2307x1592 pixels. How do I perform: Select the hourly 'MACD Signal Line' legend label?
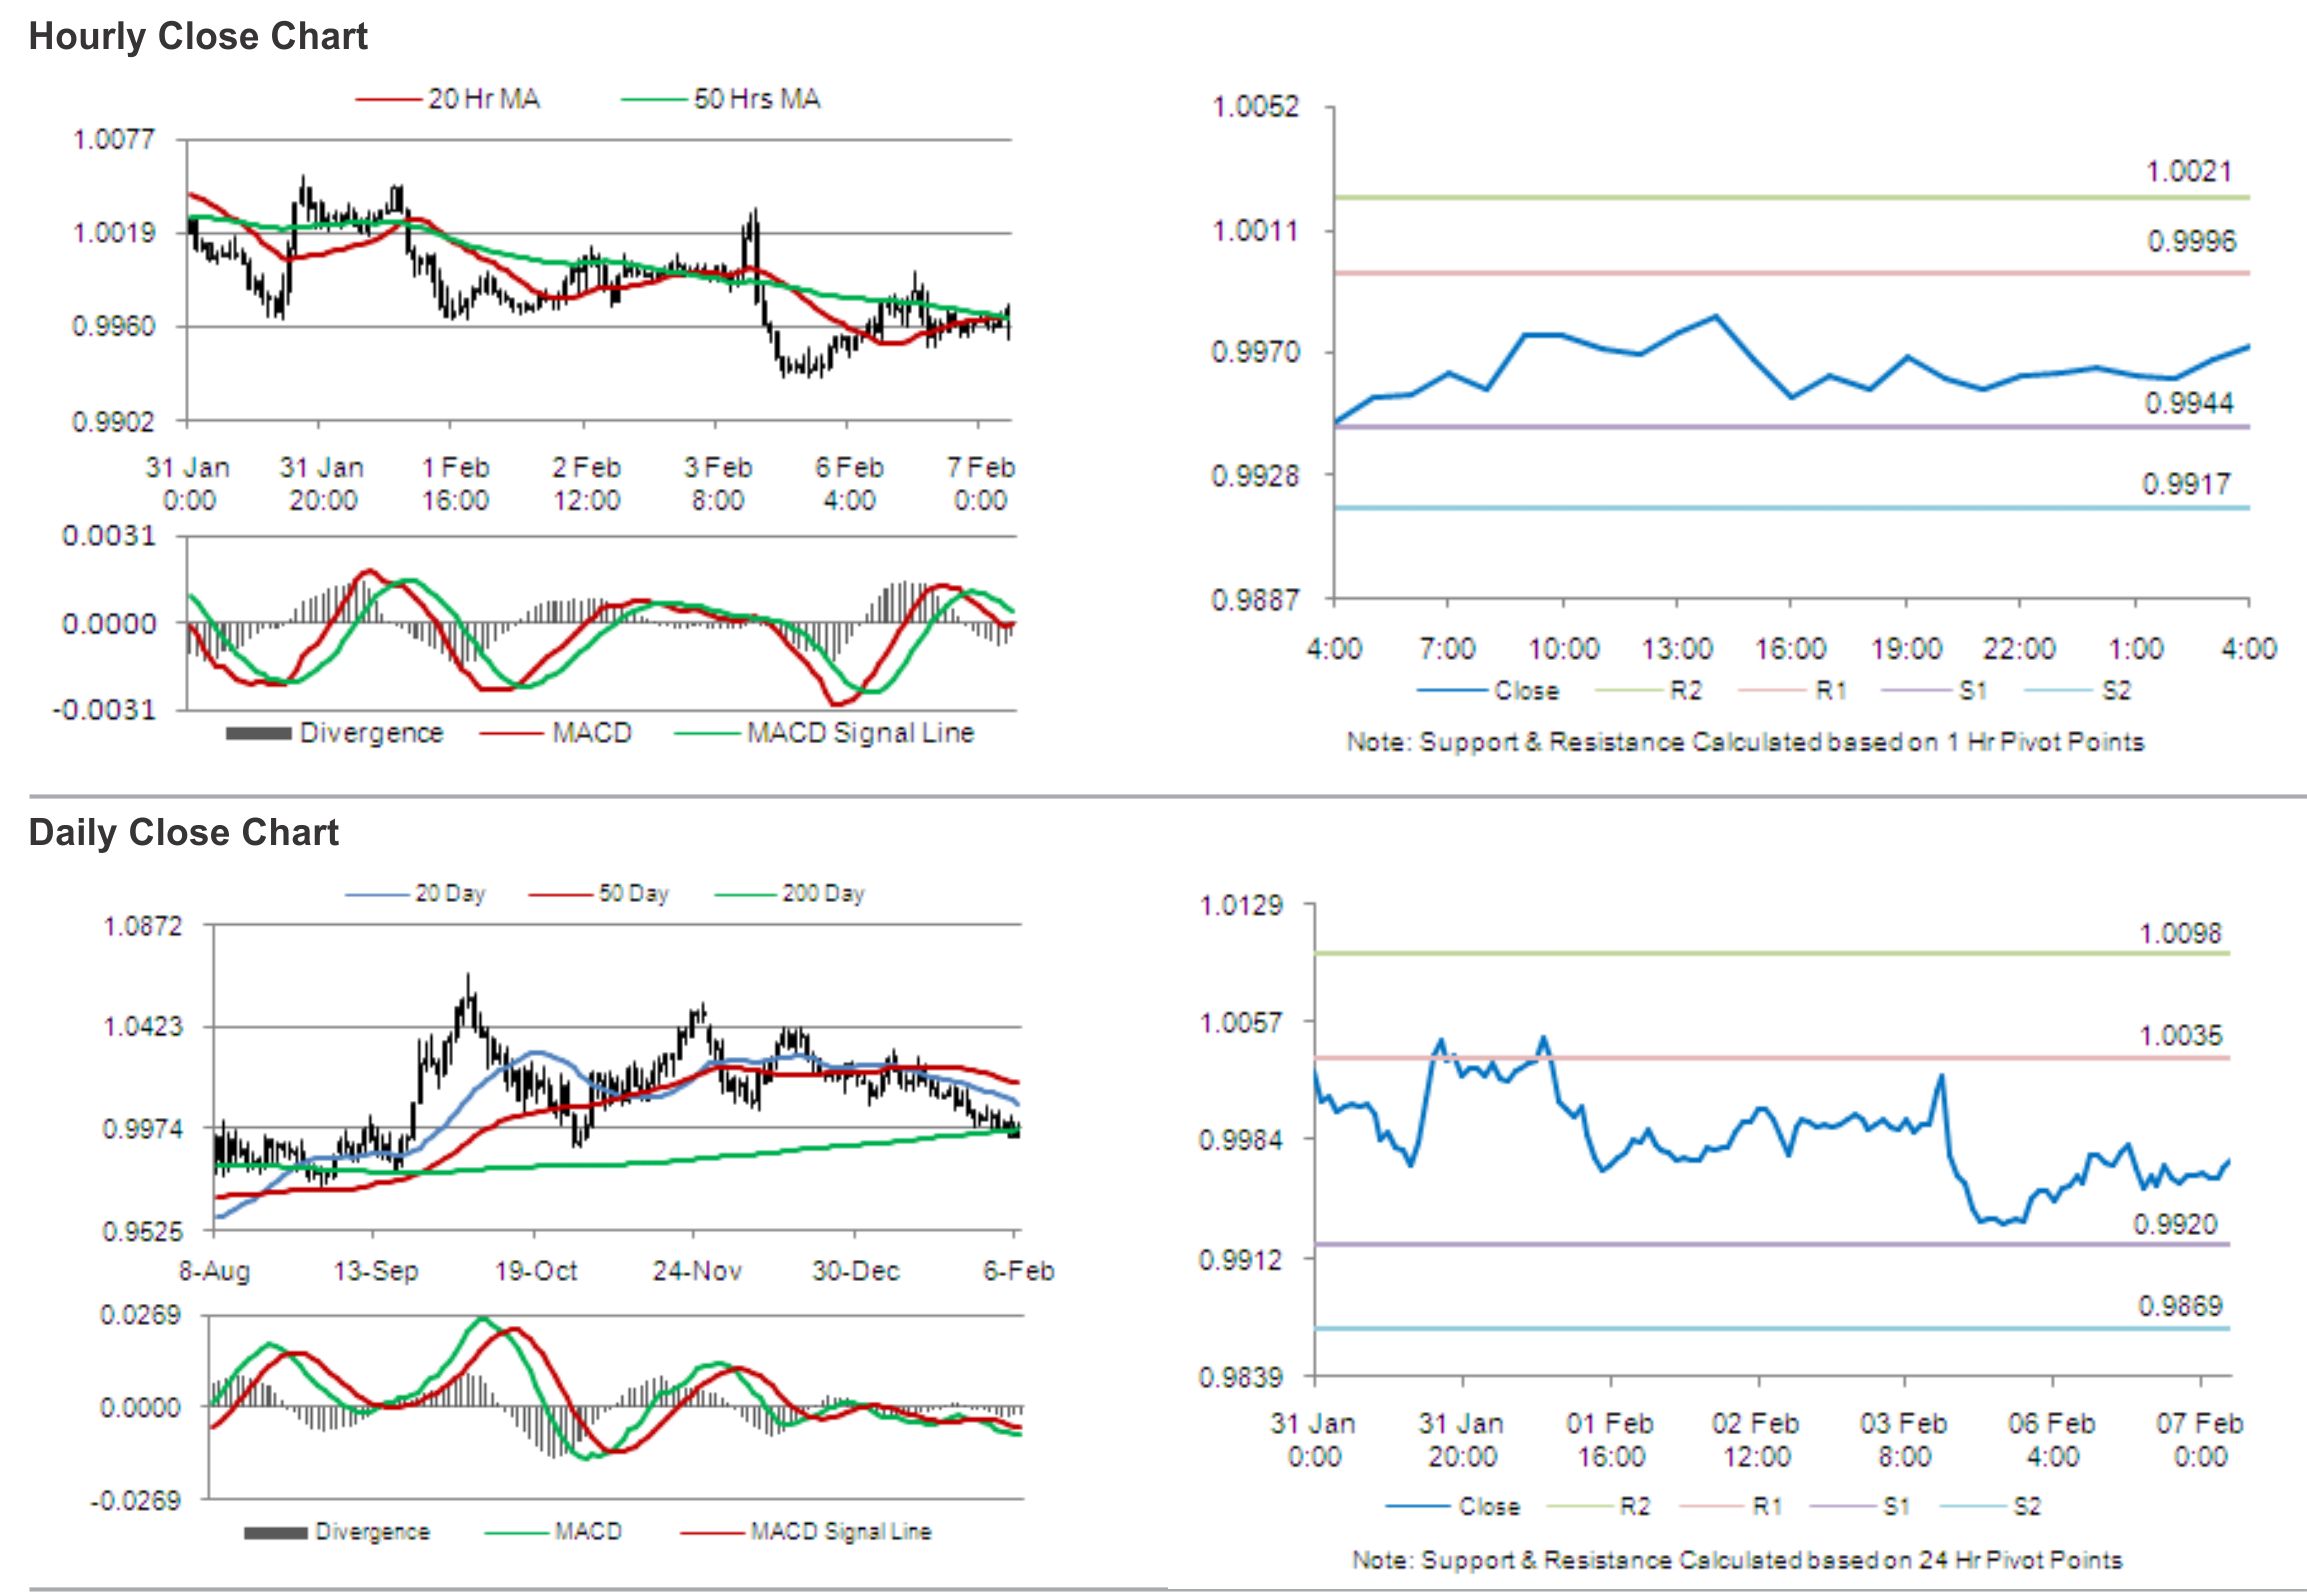860,733
